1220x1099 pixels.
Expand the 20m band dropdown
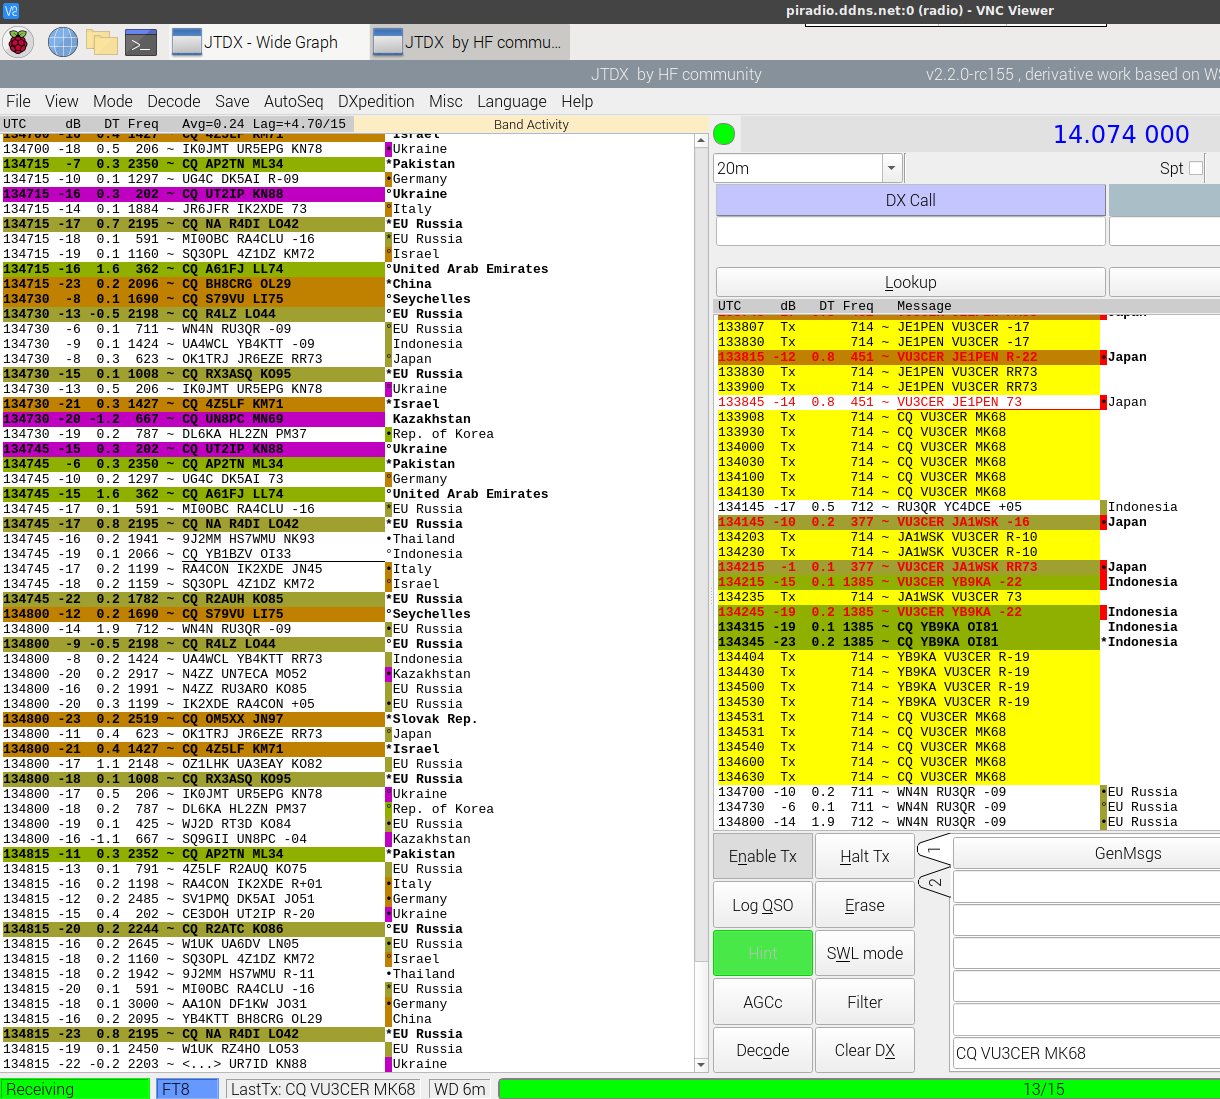pyautogui.click(x=891, y=168)
